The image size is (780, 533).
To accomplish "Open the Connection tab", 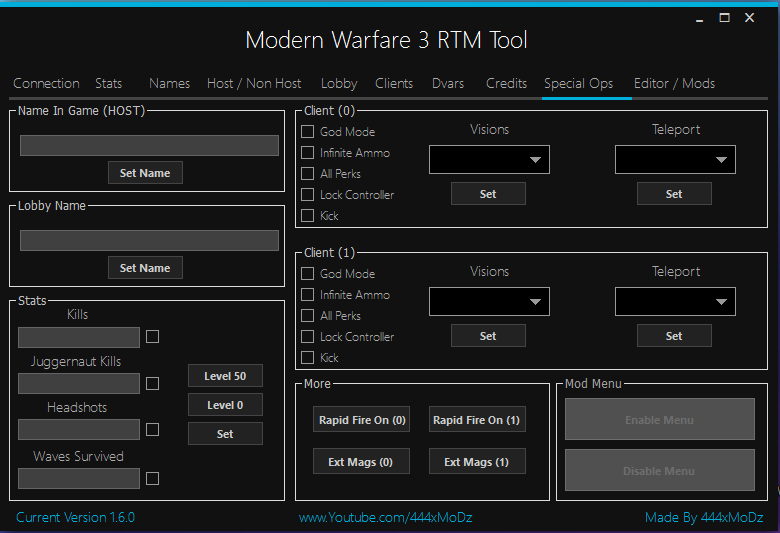I will tap(46, 83).
